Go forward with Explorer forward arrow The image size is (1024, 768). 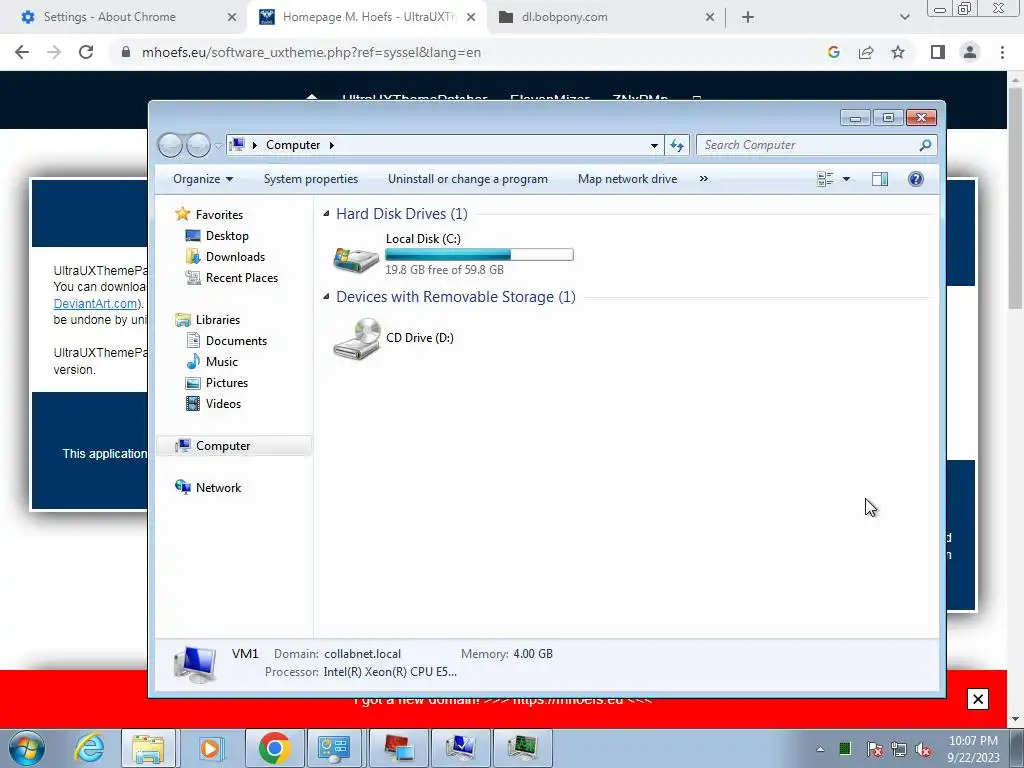[x=198, y=145]
